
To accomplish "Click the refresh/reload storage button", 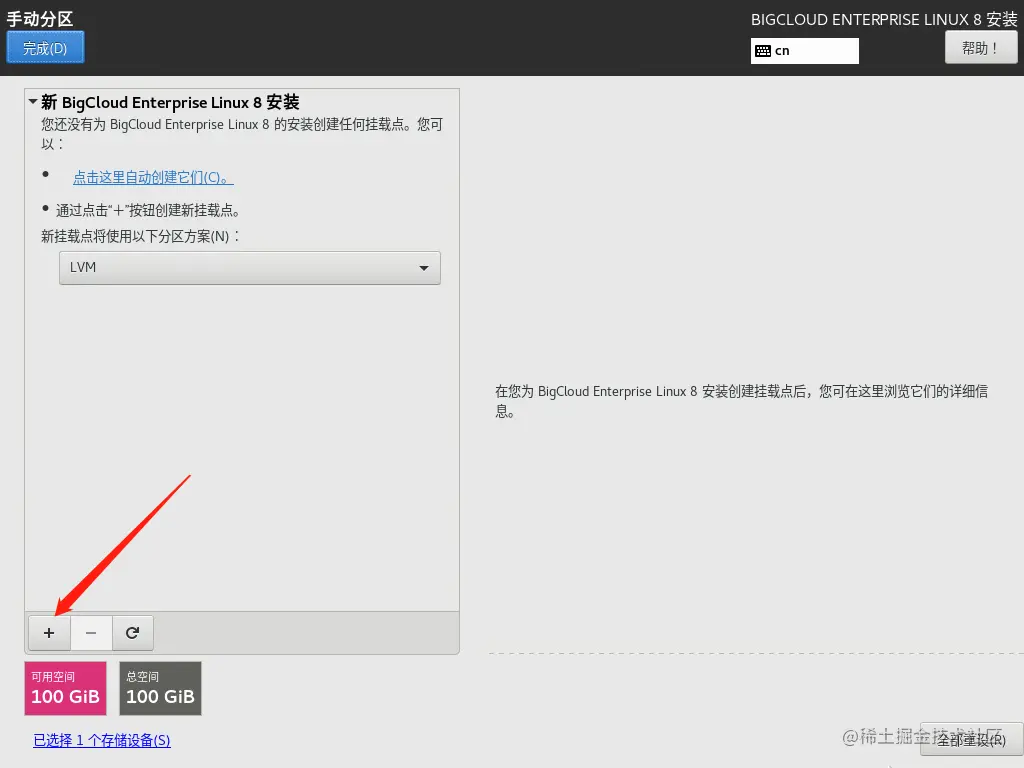I will pyautogui.click(x=133, y=633).
